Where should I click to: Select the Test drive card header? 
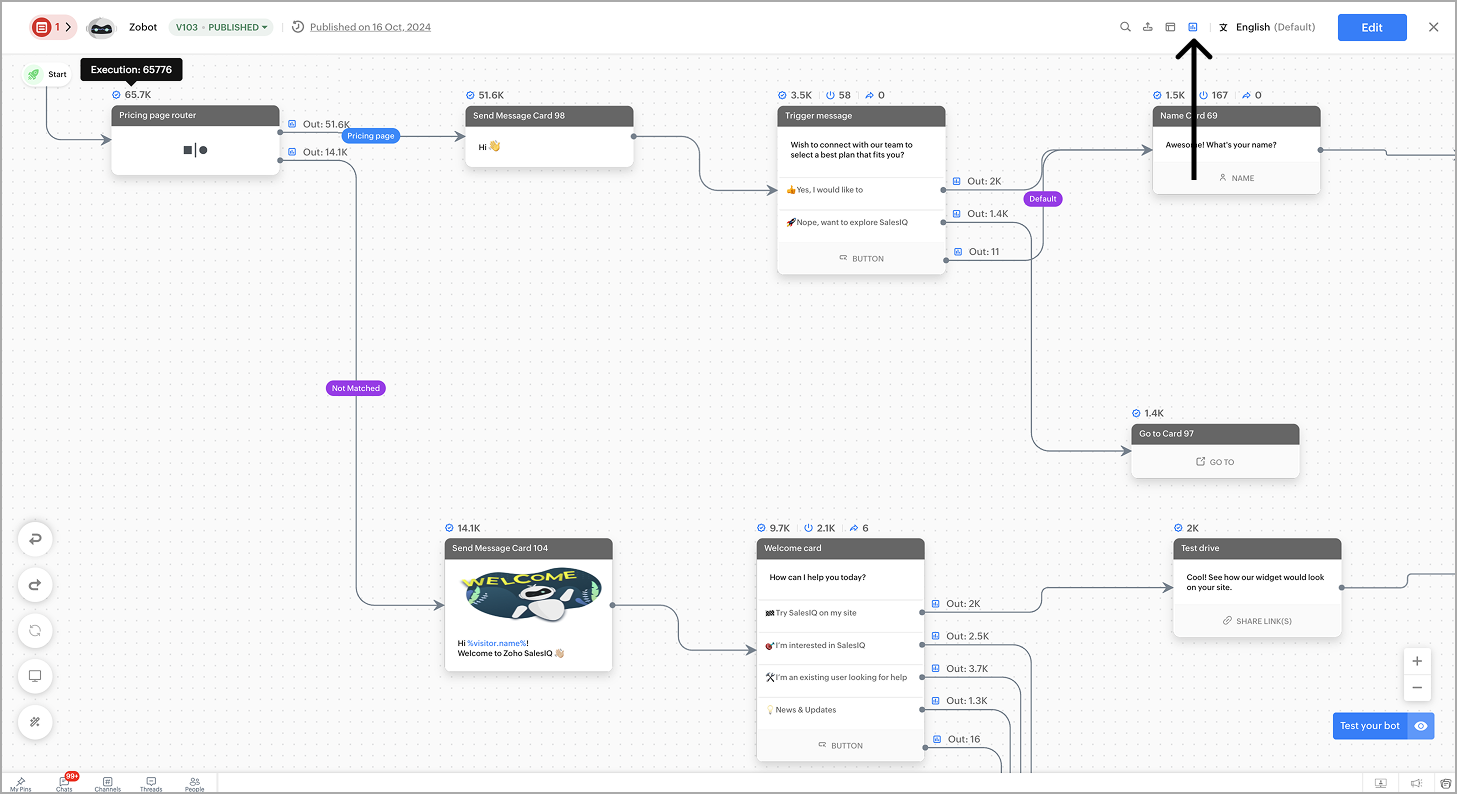1257,548
